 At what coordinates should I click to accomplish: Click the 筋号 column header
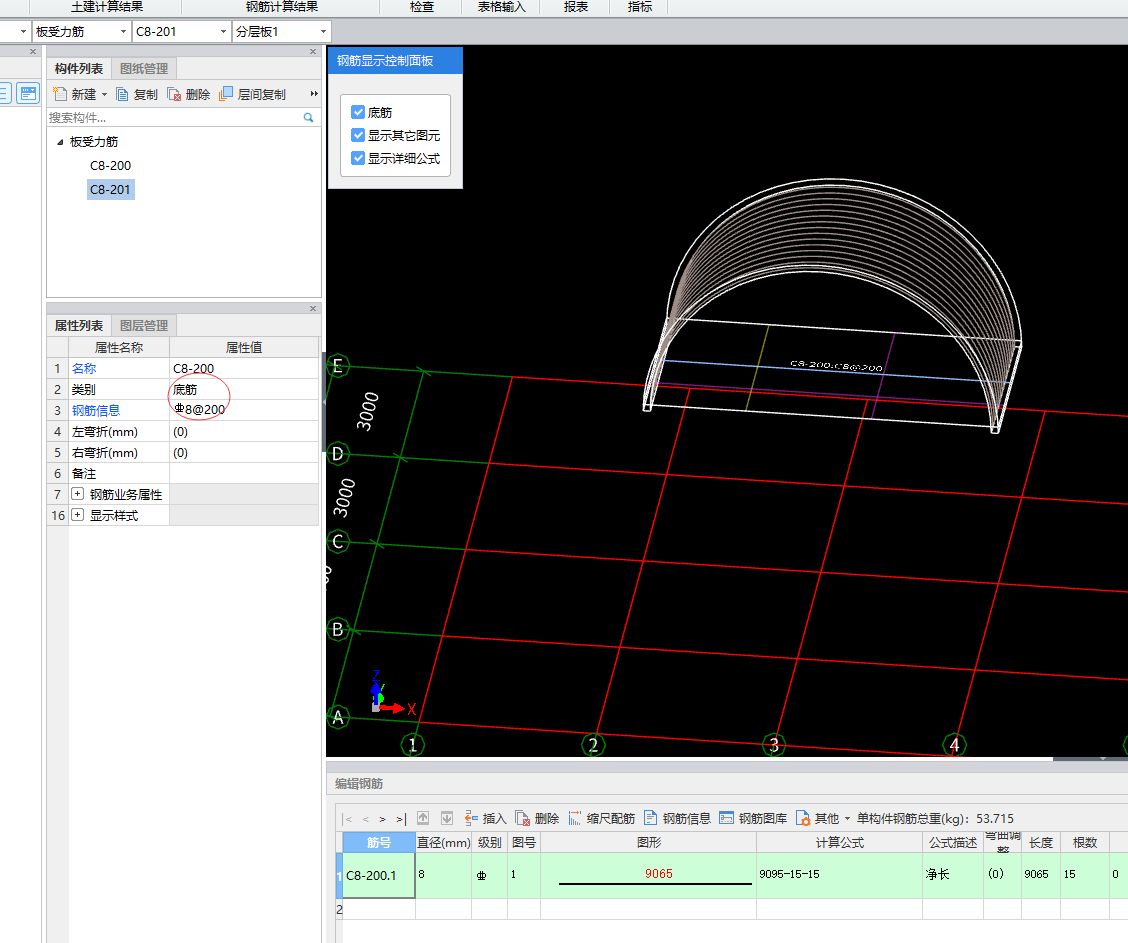(x=379, y=842)
